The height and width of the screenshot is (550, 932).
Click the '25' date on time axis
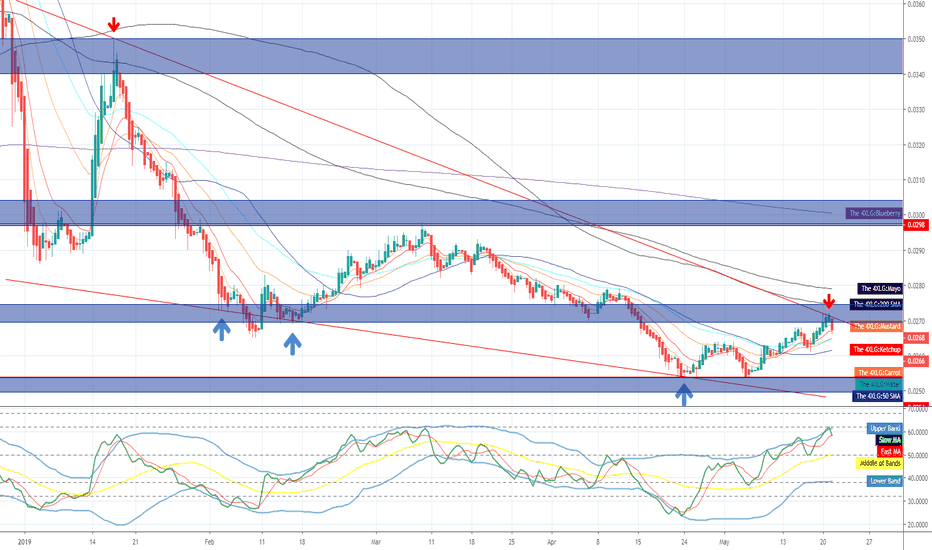pyautogui.click(x=511, y=542)
